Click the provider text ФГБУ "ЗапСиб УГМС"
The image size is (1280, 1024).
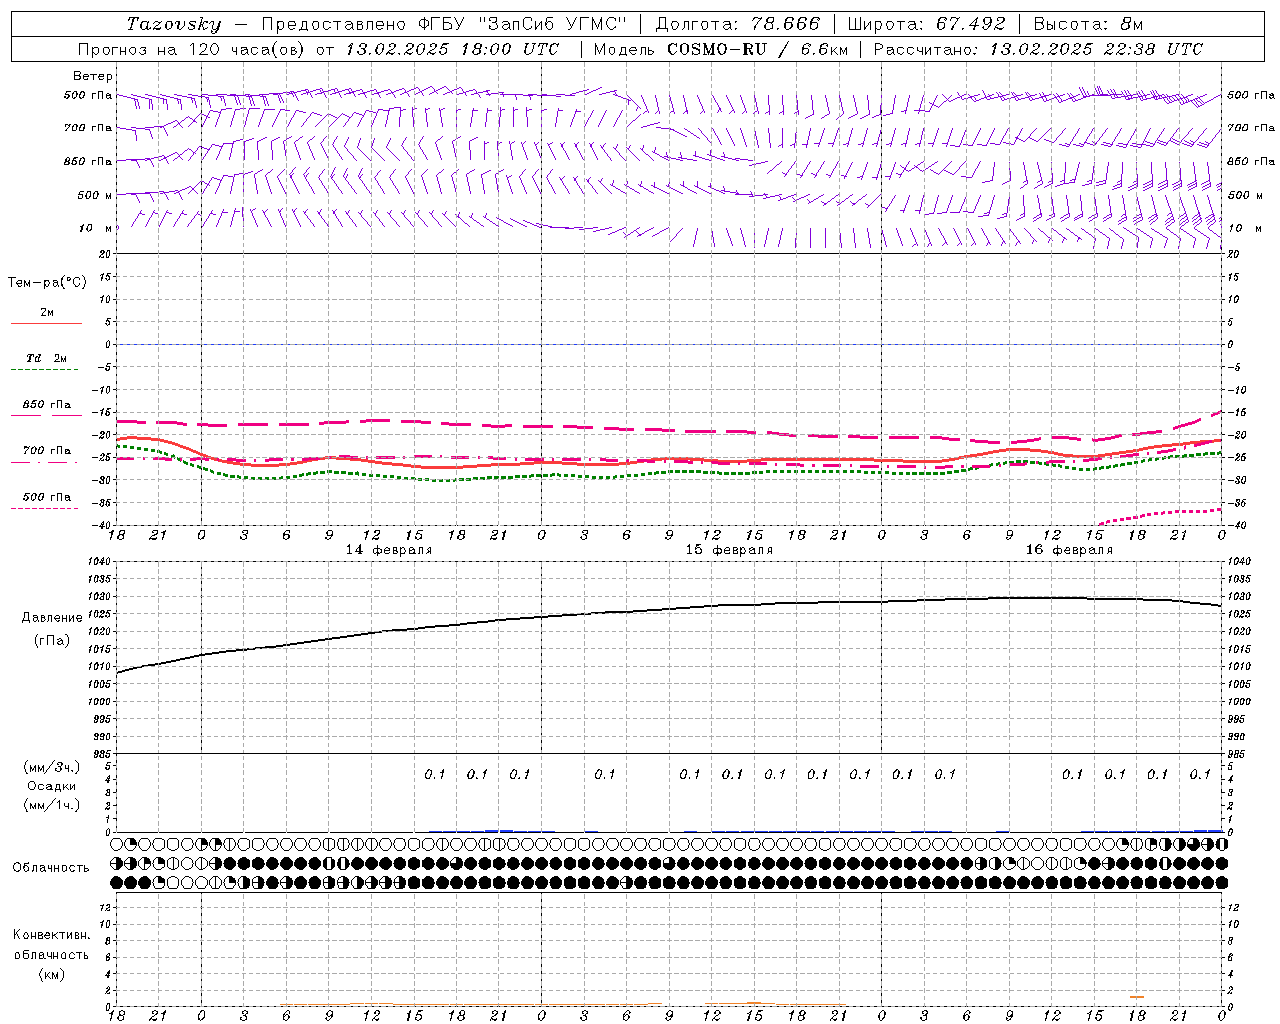[520, 24]
